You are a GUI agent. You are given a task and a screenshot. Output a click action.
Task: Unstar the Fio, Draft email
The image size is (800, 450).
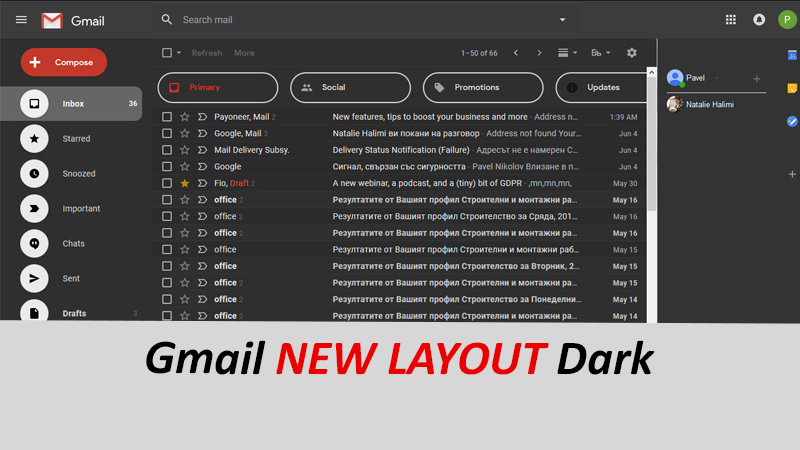click(x=185, y=183)
